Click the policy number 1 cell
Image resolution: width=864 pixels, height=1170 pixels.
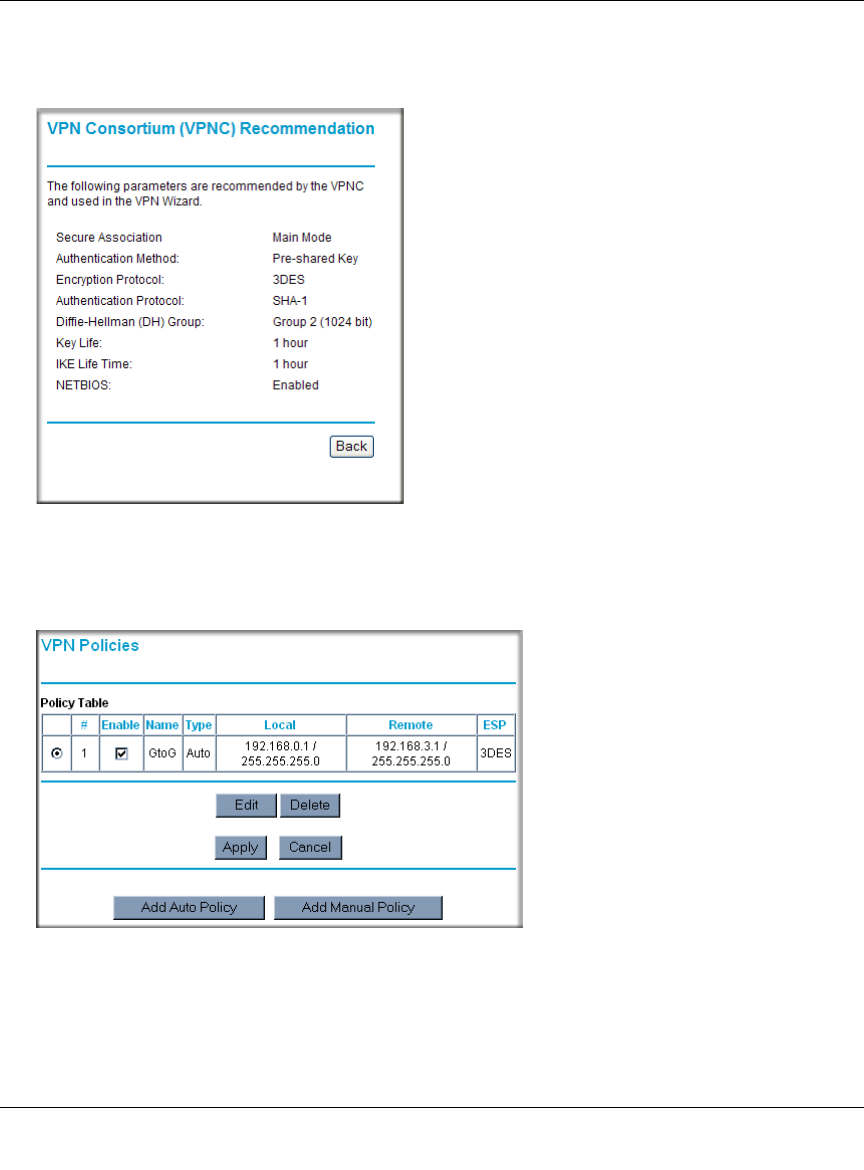[x=84, y=754]
